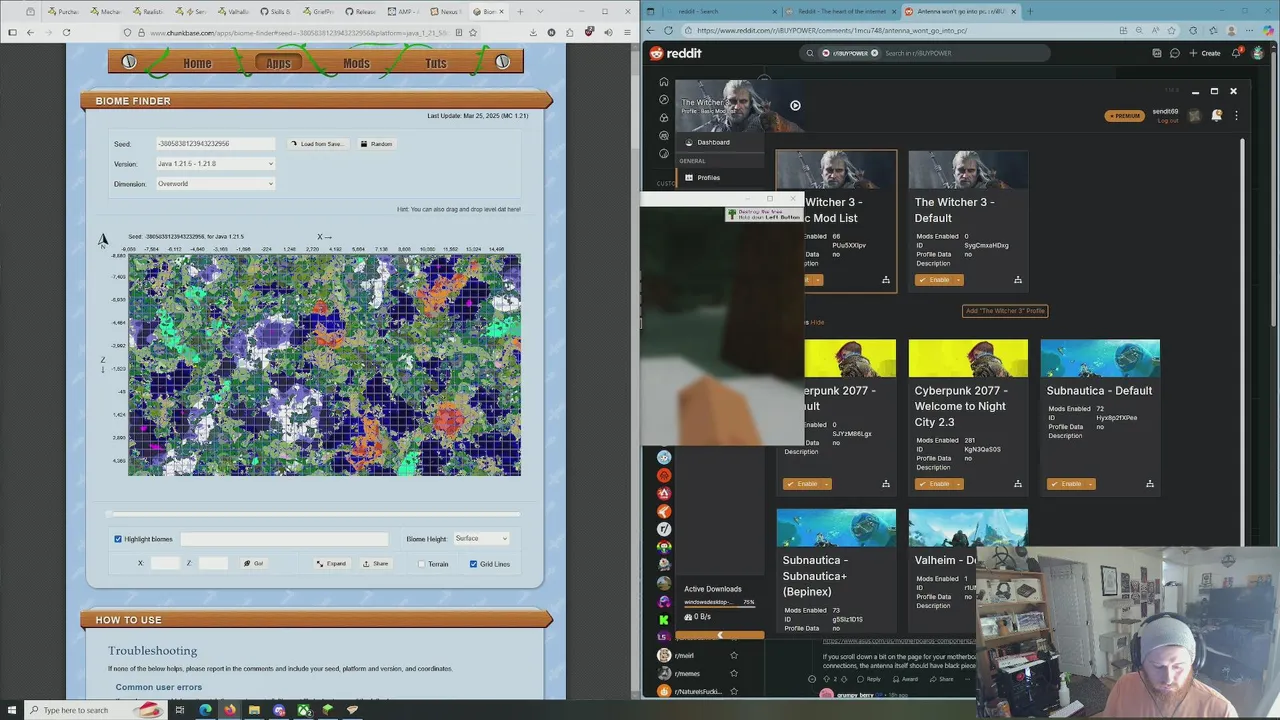The width and height of the screenshot is (1280, 720).
Task: Open the Apps menu on Chunkbase
Action: tap(278, 63)
